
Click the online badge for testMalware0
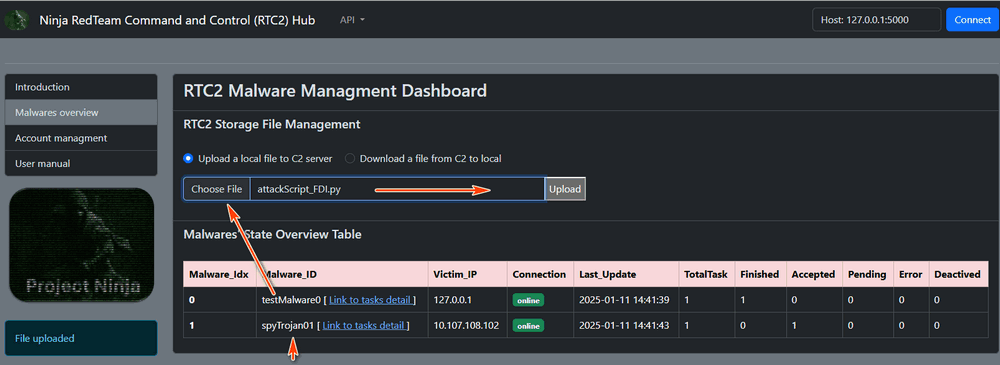528,300
